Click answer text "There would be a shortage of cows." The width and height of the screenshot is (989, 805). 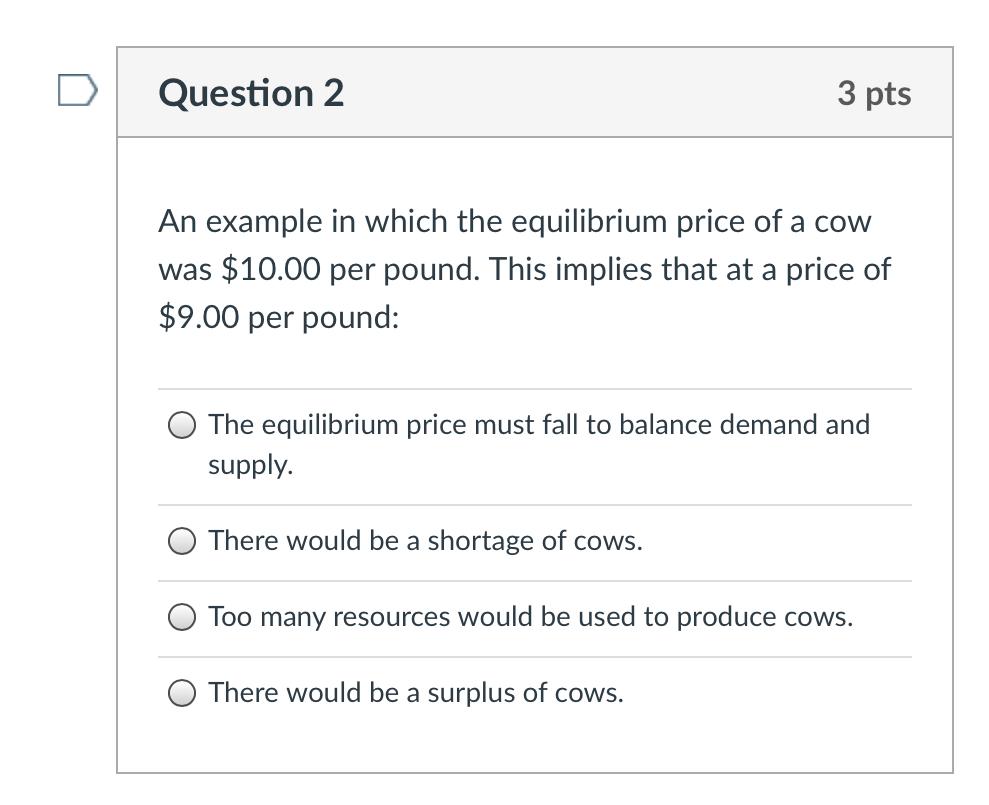(425, 541)
